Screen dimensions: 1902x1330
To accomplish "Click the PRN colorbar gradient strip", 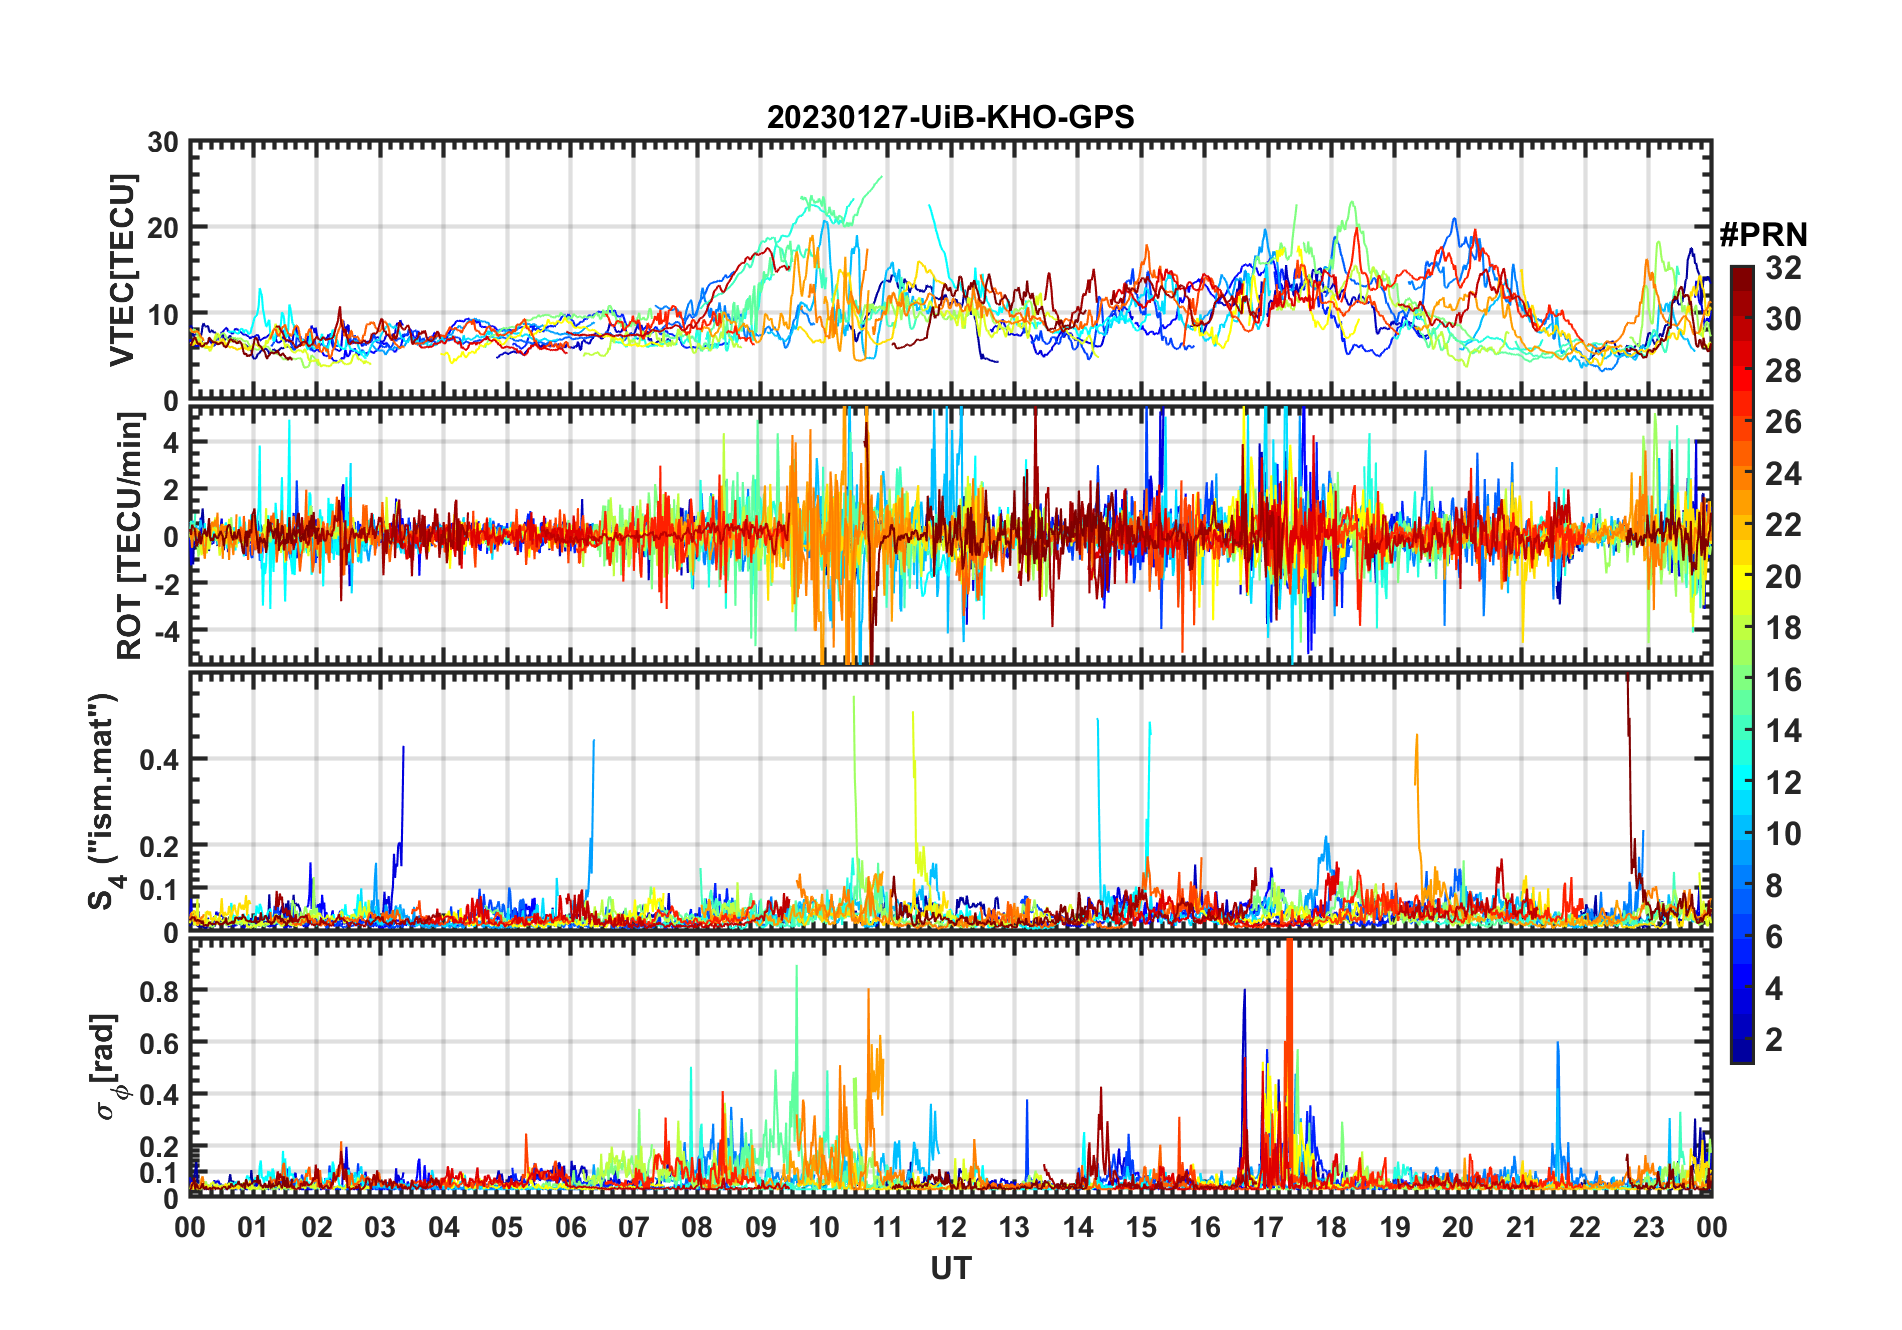I will pyautogui.click(x=1742, y=664).
